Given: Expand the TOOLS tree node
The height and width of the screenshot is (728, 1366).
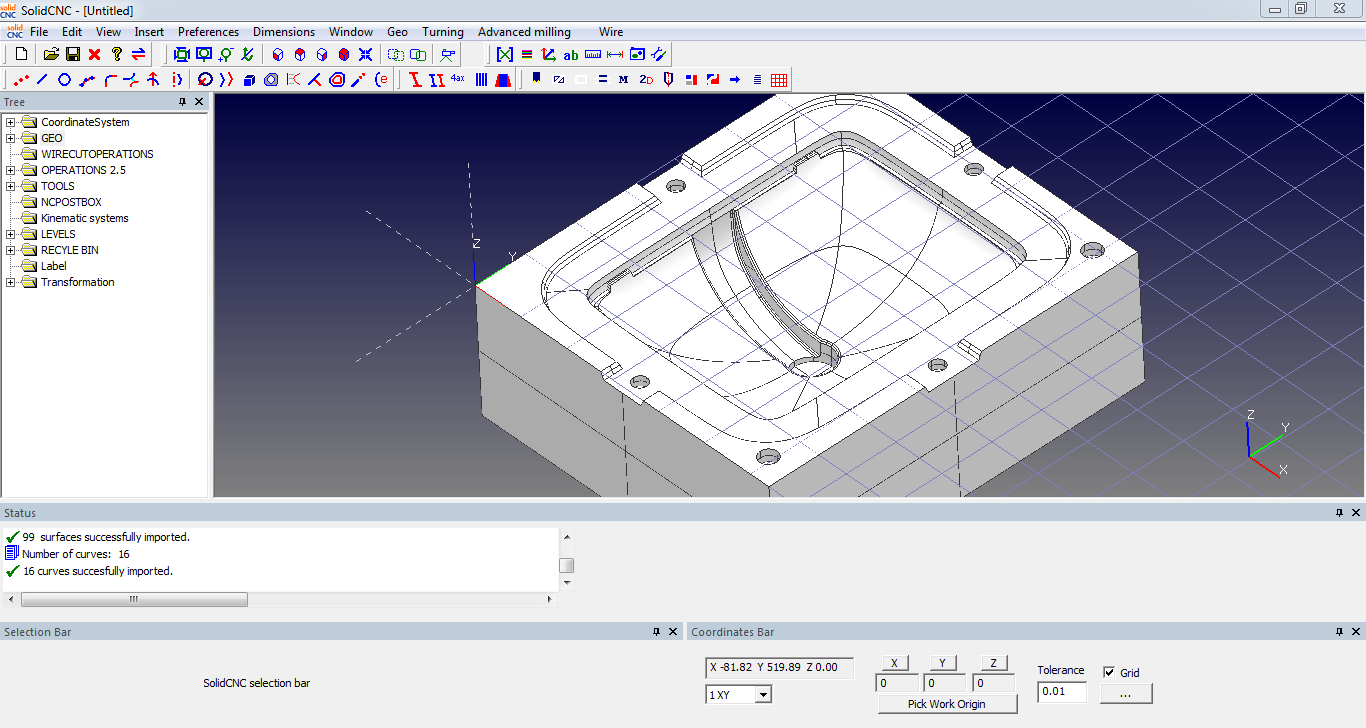Looking at the screenshot, I should coord(11,186).
